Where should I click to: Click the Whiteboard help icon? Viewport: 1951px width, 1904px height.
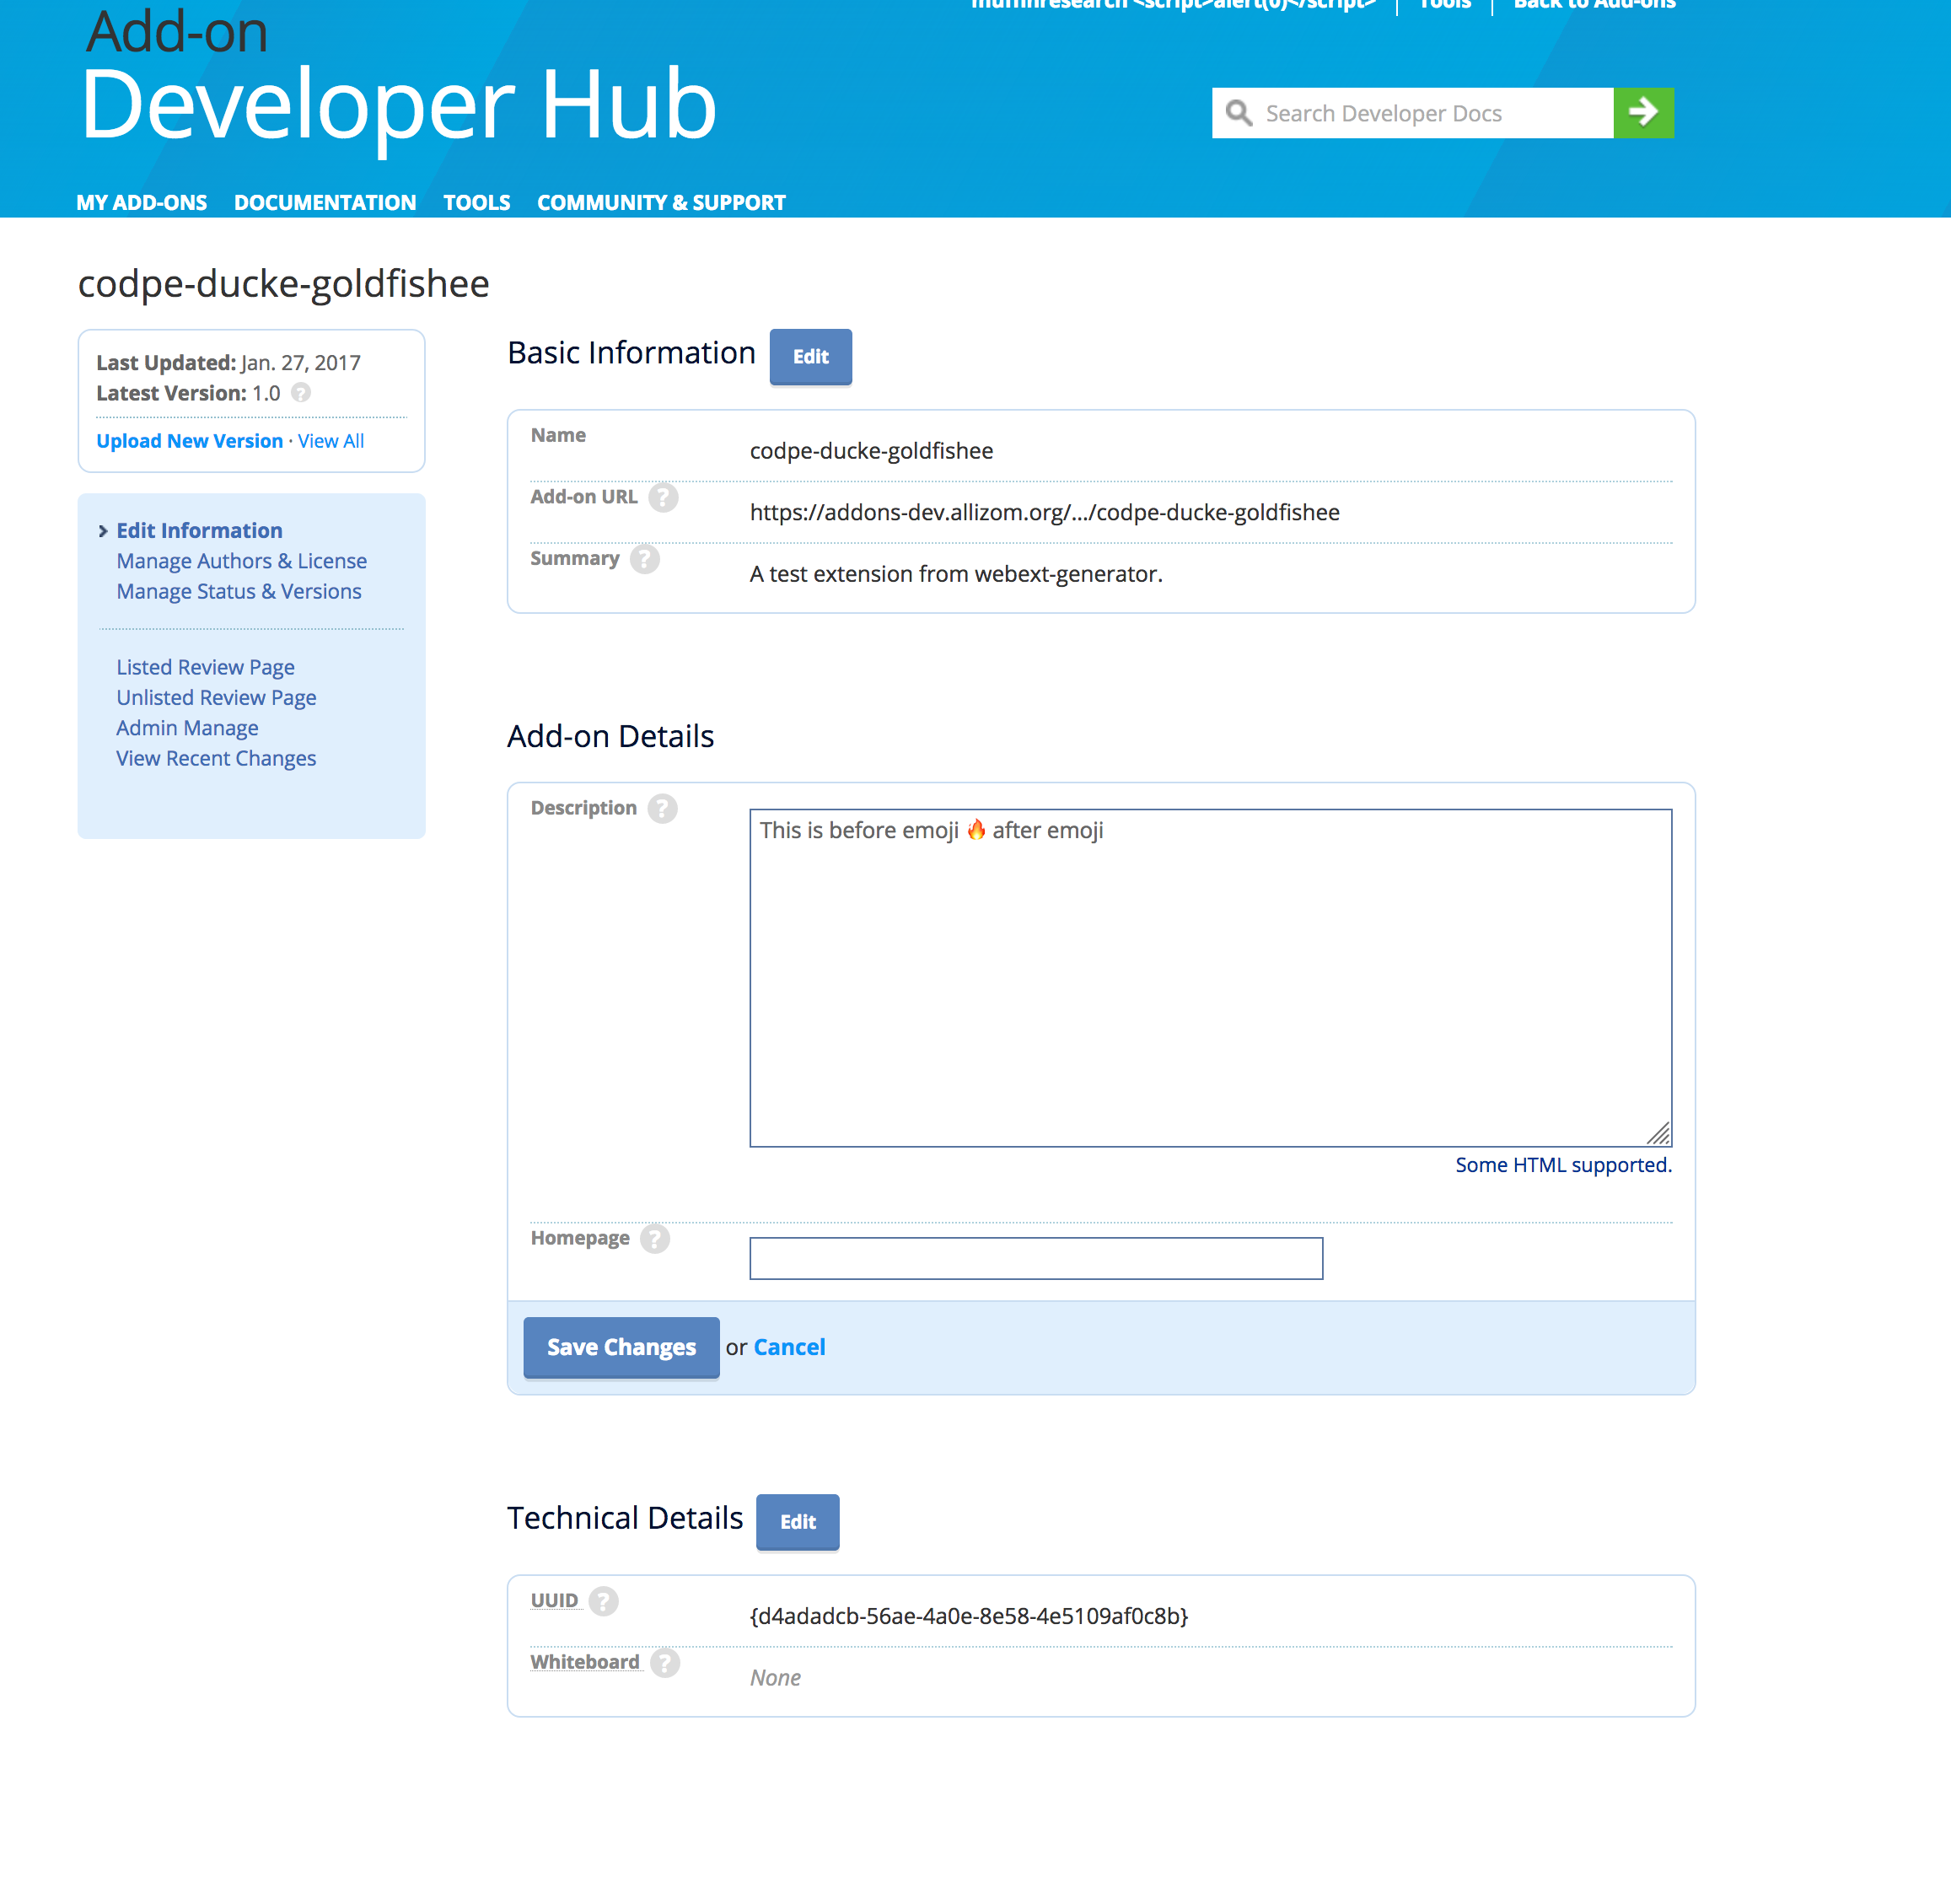coord(664,1662)
